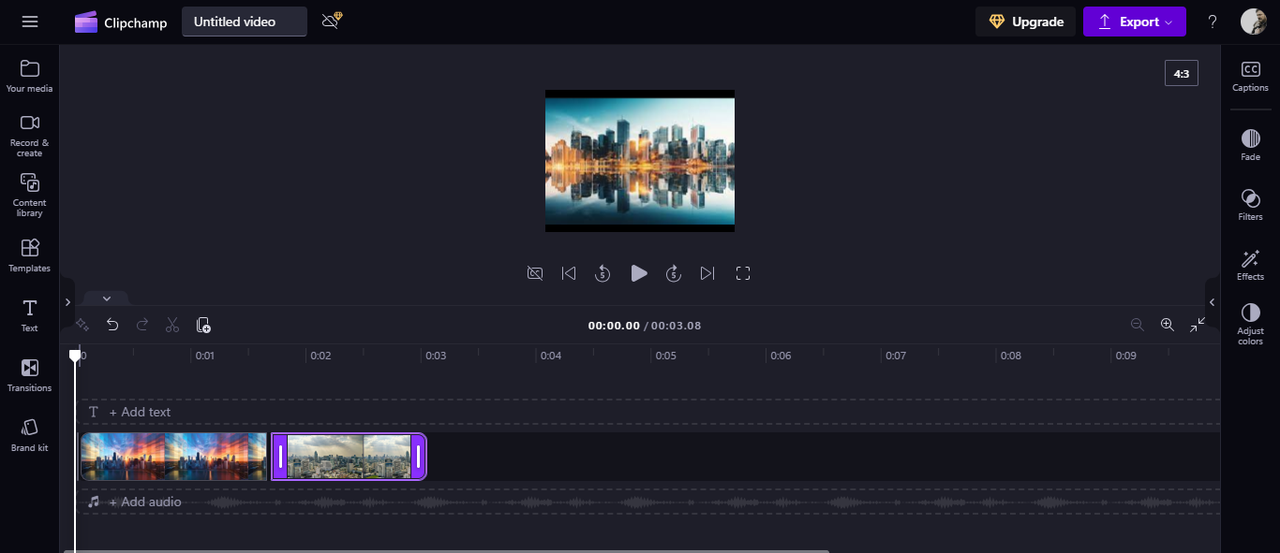Image resolution: width=1280 pixels, height=553 pixels.
Task: Open Record & create tab
Action: (30, 135)
